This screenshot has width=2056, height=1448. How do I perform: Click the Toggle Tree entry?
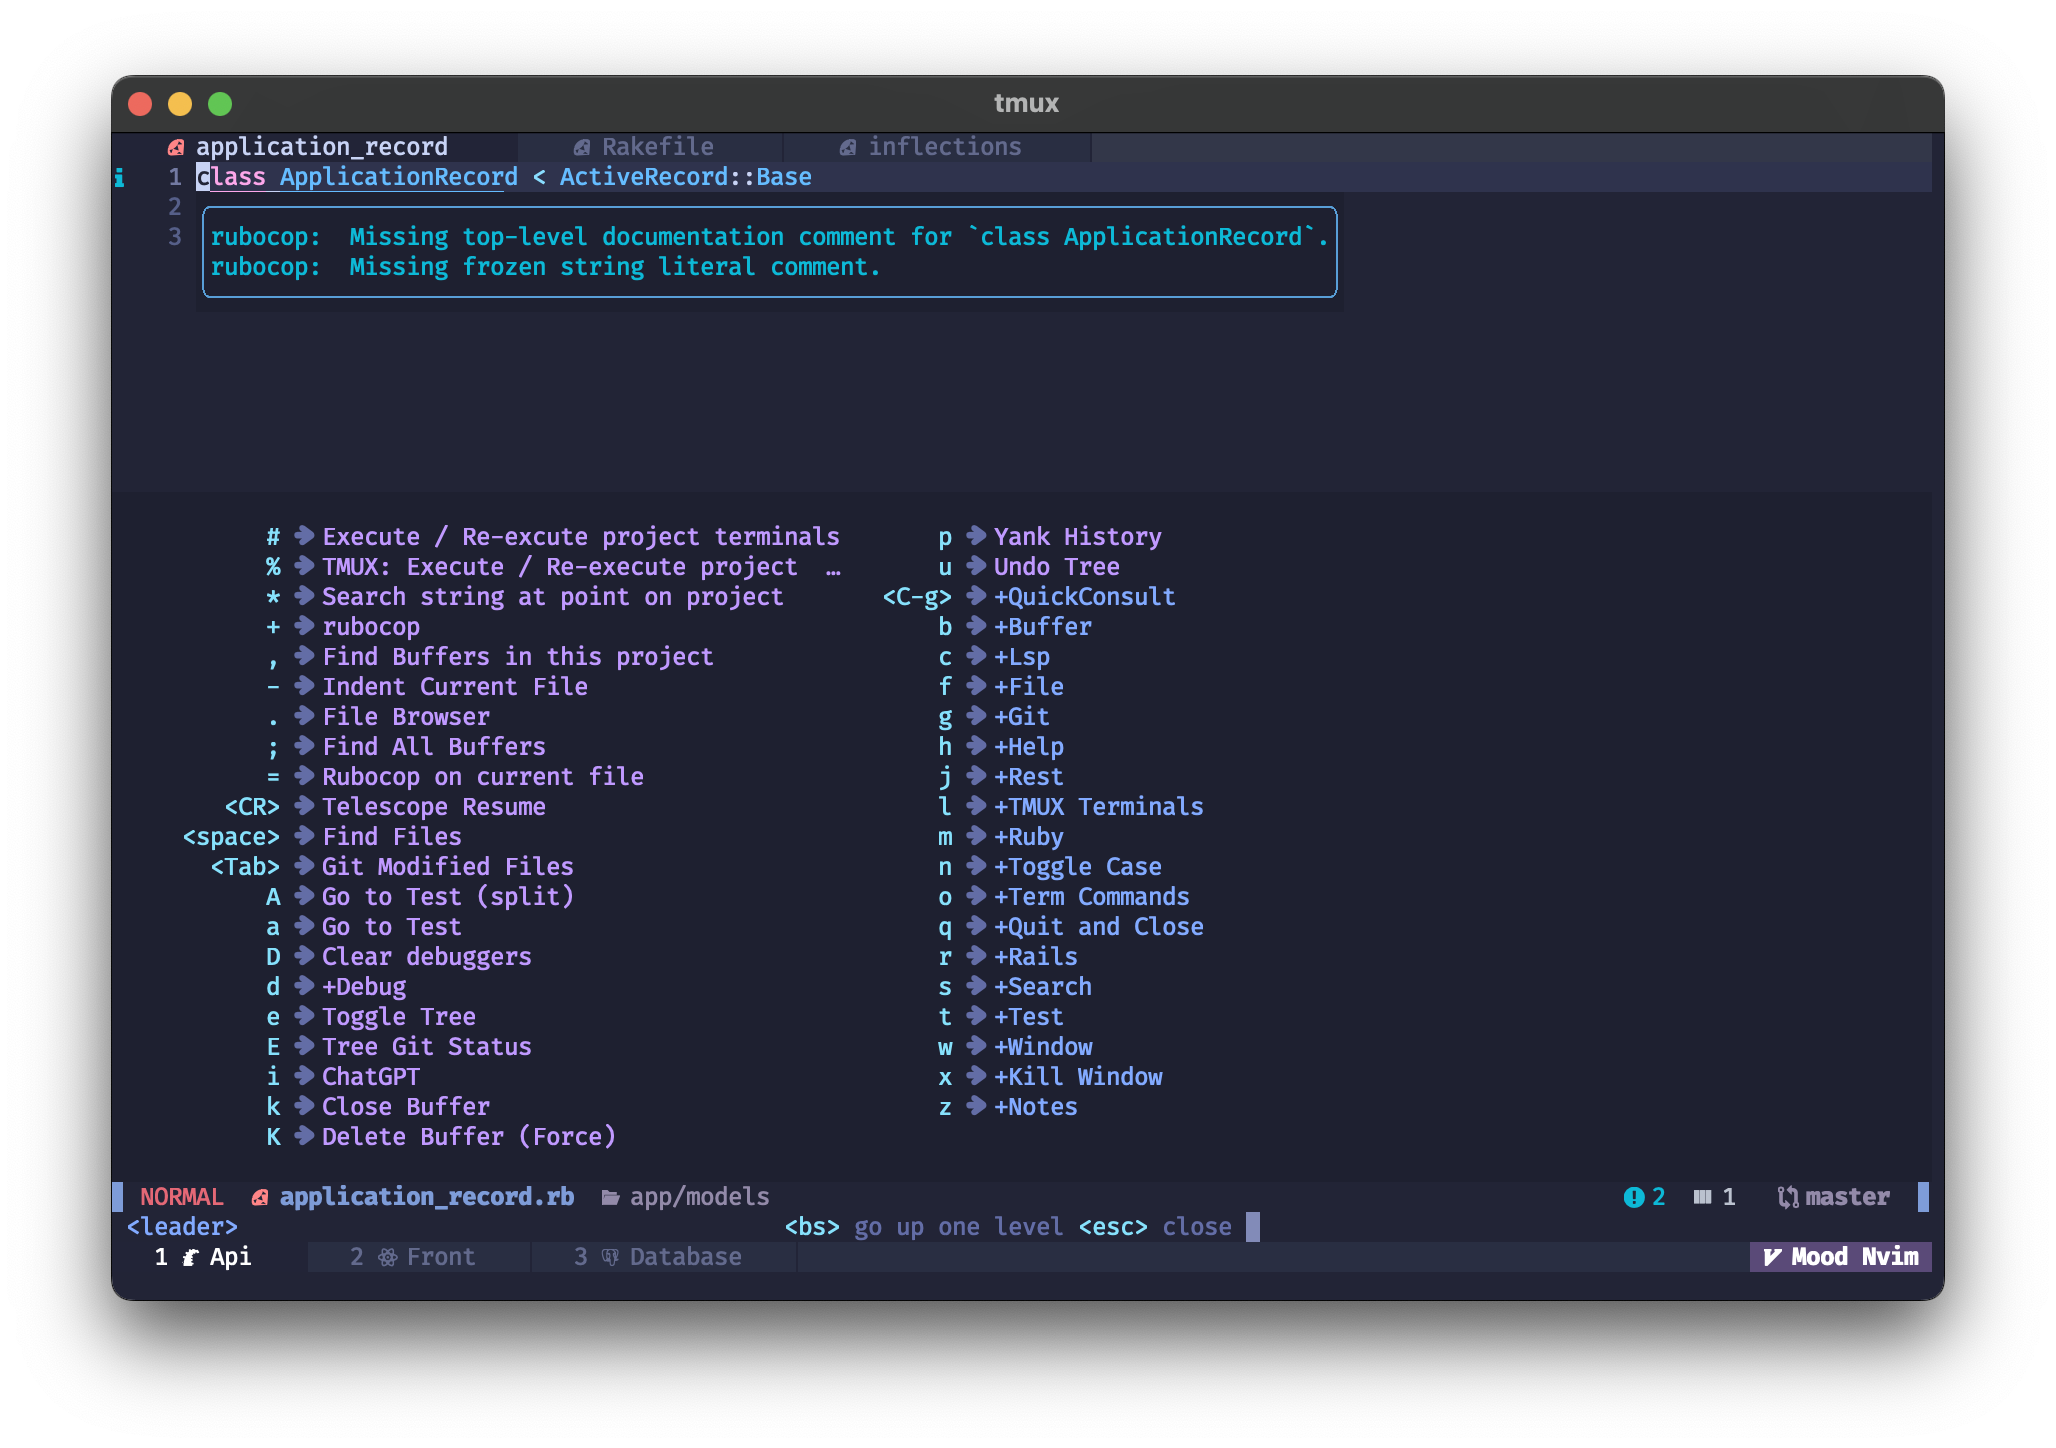click(x=398, y=1017)
